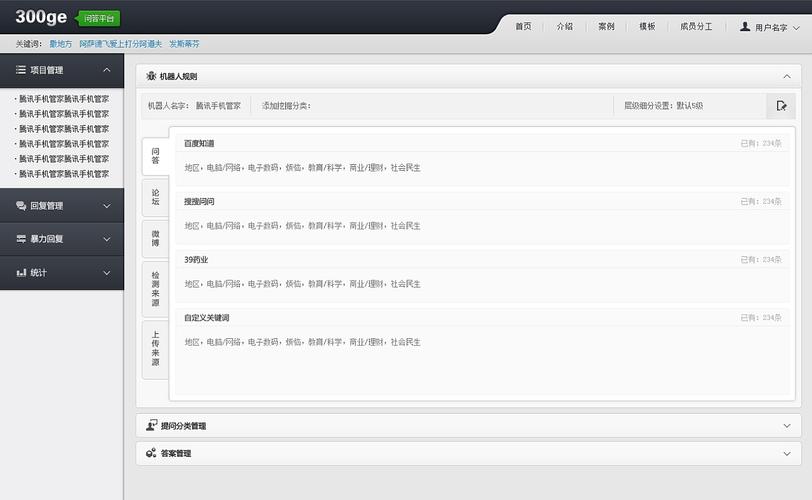Switch to the 论坛 vertical tab
Viewport: 812px width, 500px height.
pyautogui.click(x=155, y=197)
